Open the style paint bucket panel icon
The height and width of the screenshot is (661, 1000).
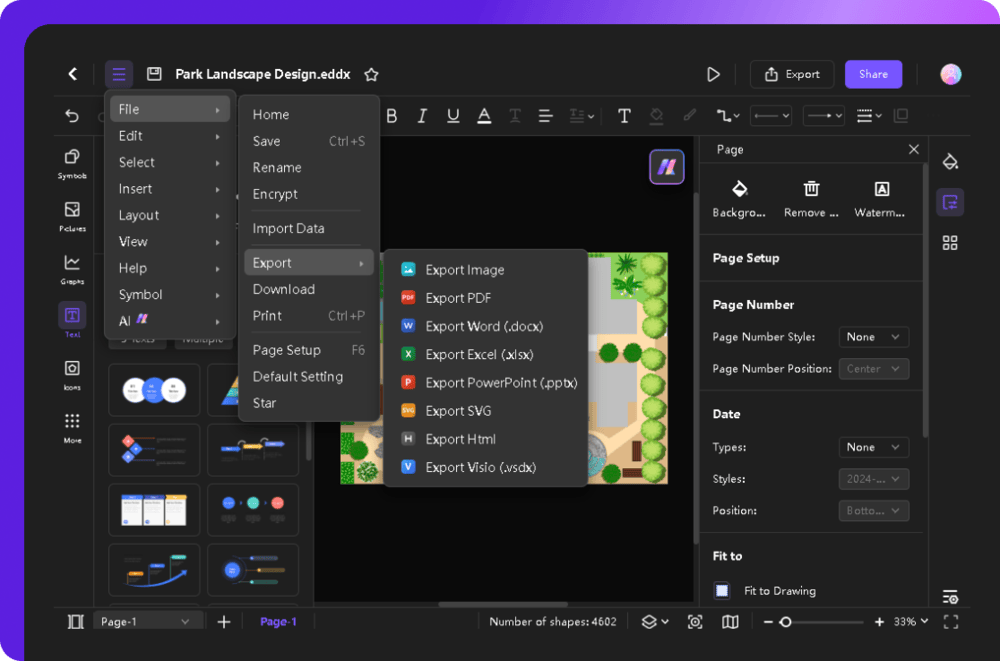[x=950, y=162]
